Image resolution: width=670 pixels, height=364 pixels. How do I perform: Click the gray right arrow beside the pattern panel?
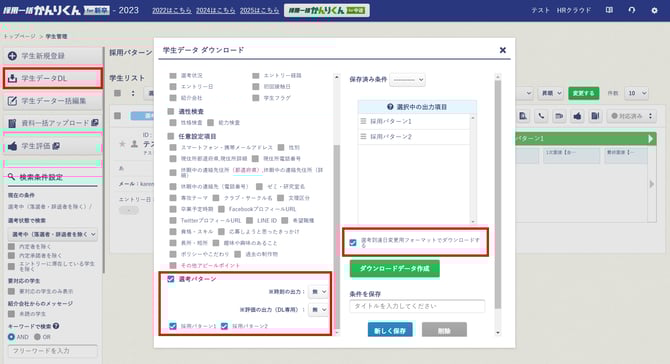pos(652,184)
